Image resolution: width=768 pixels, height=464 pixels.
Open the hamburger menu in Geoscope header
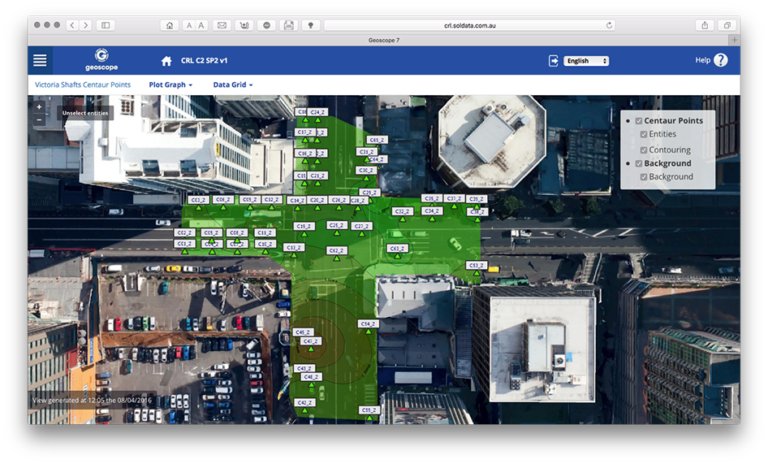40,60
